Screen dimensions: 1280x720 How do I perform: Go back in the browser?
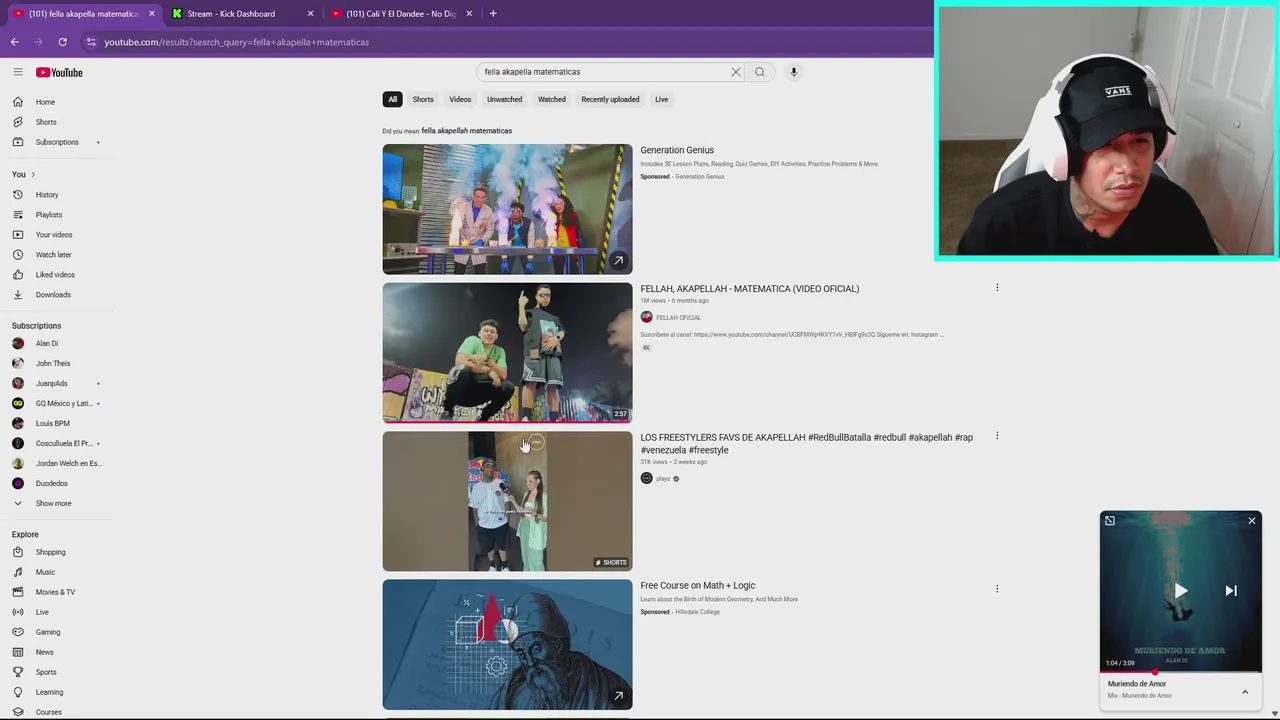click(x=14, y=42)
